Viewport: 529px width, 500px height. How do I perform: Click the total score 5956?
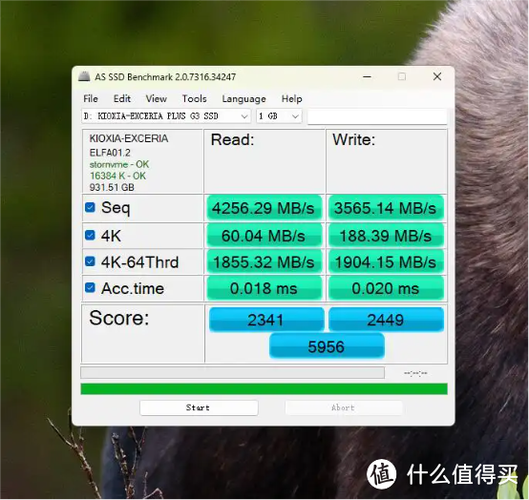coord(327,346)
